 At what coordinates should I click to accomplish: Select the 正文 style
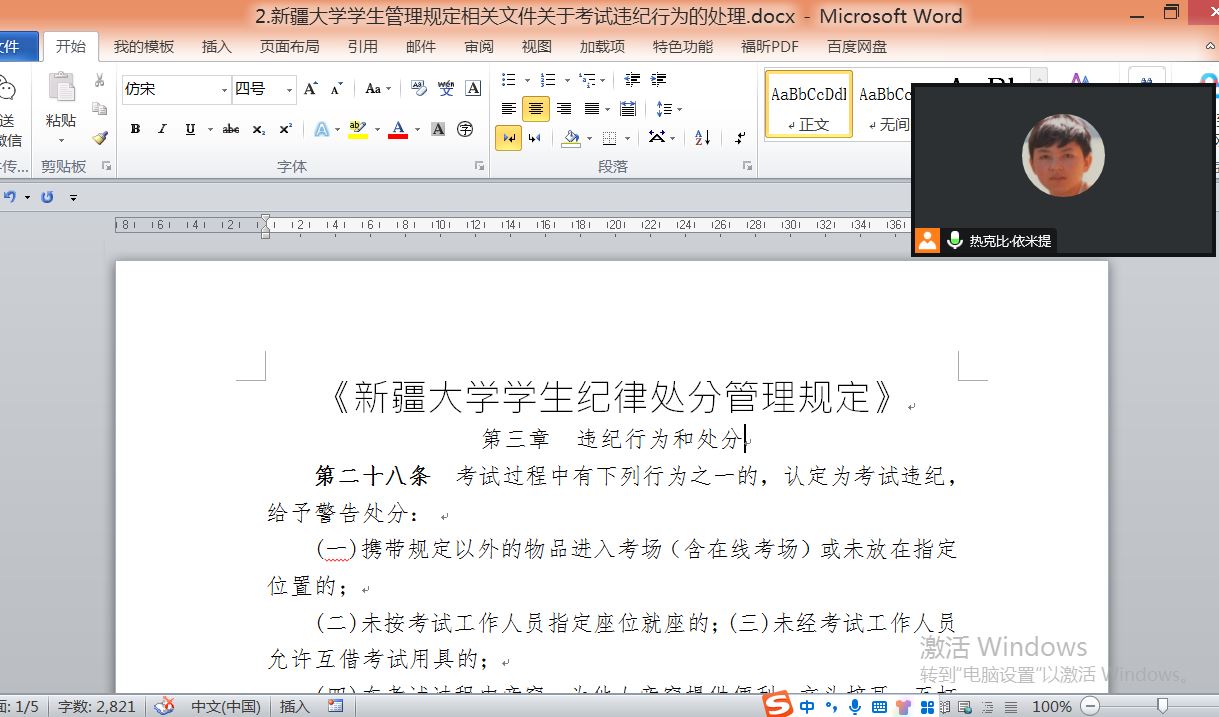pos(808,104)
